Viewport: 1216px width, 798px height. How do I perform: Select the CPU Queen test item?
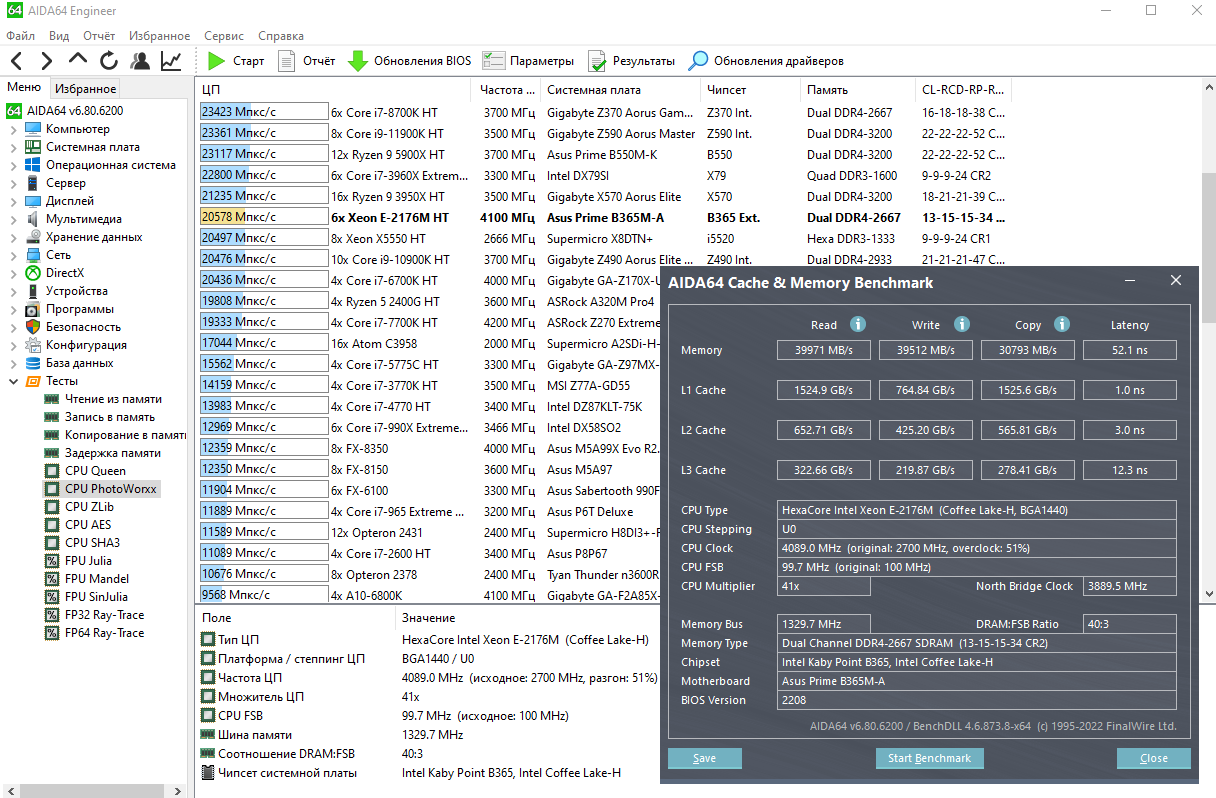point(95,471)
